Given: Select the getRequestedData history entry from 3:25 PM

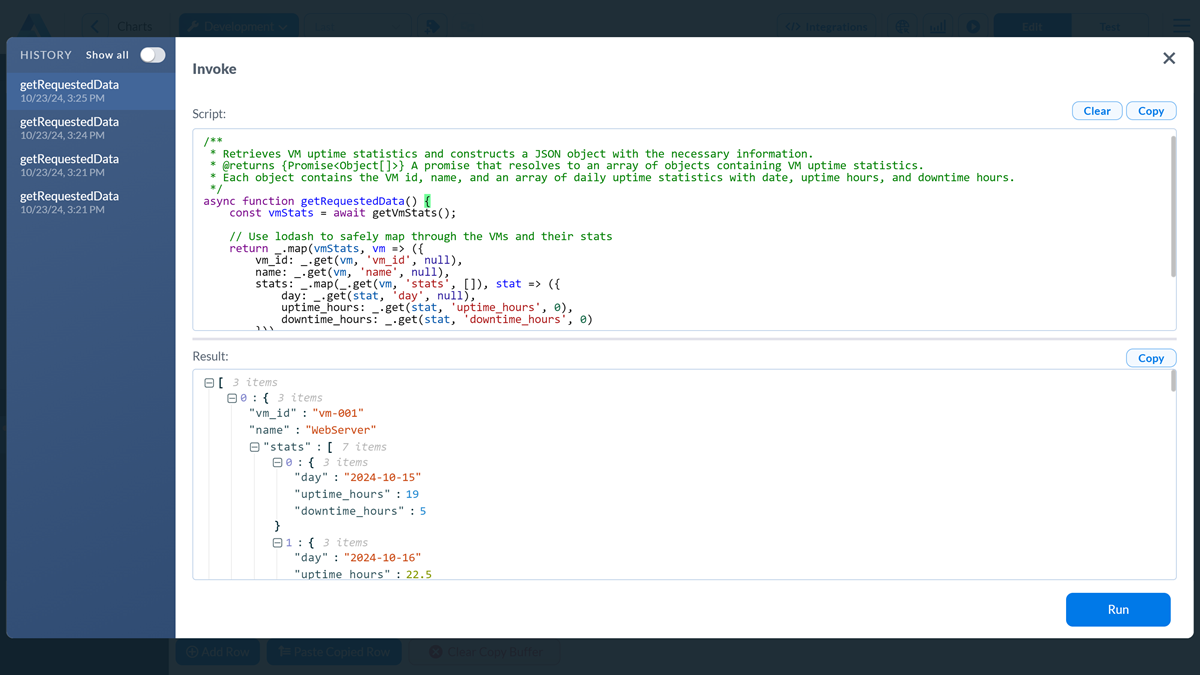Looking at the screenshot, I should (x=90, y=92).
